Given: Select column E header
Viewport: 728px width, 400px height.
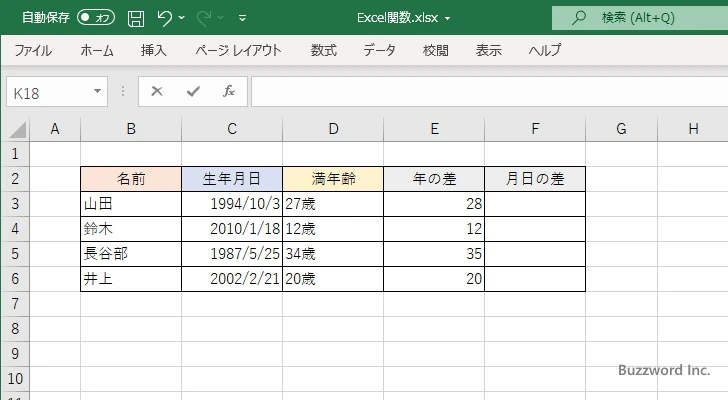Looking at the screenshot, I should point(434,129).
